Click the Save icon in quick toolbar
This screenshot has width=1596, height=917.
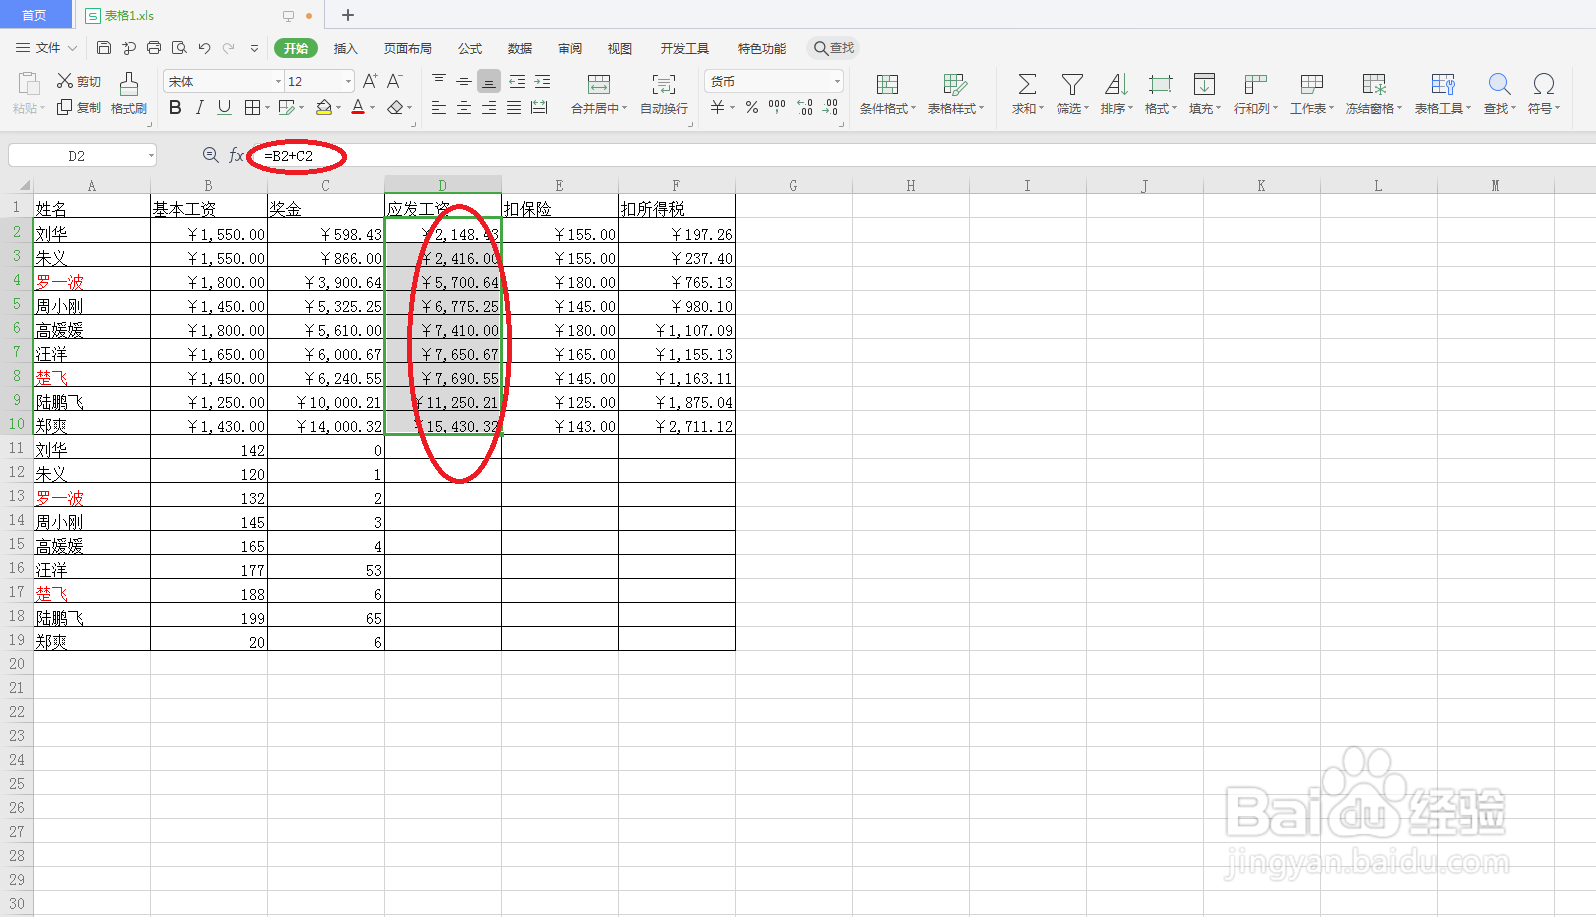click(x=104, y=48)
